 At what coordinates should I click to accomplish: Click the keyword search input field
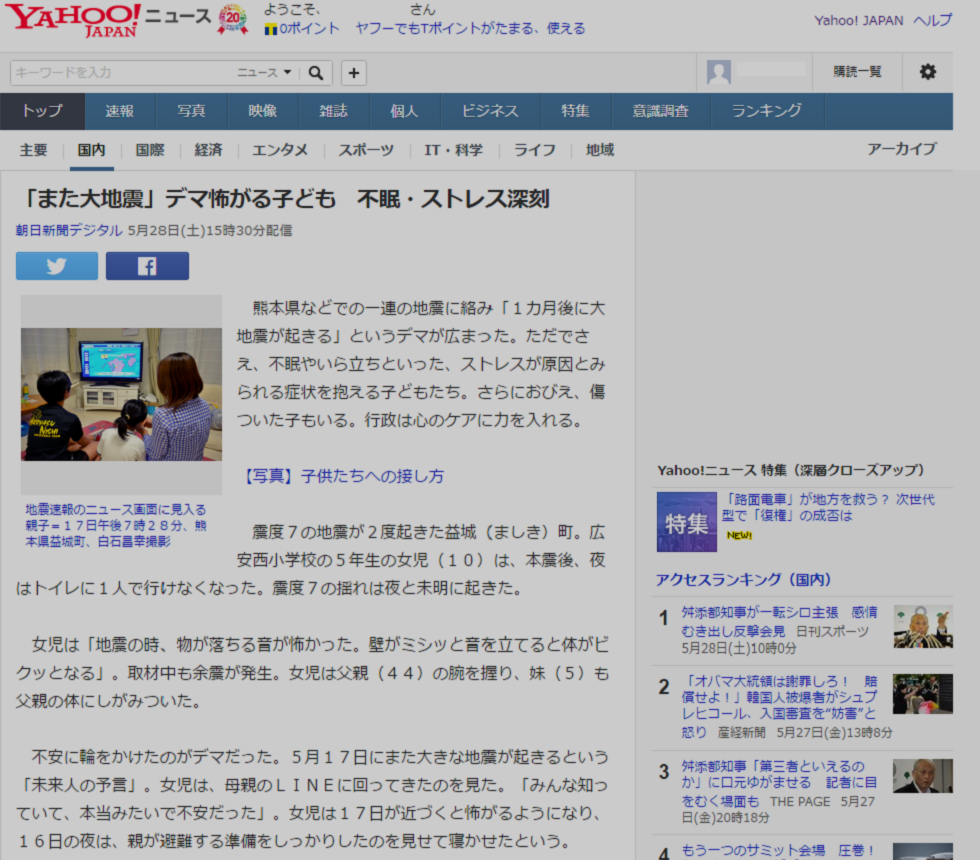120,73
